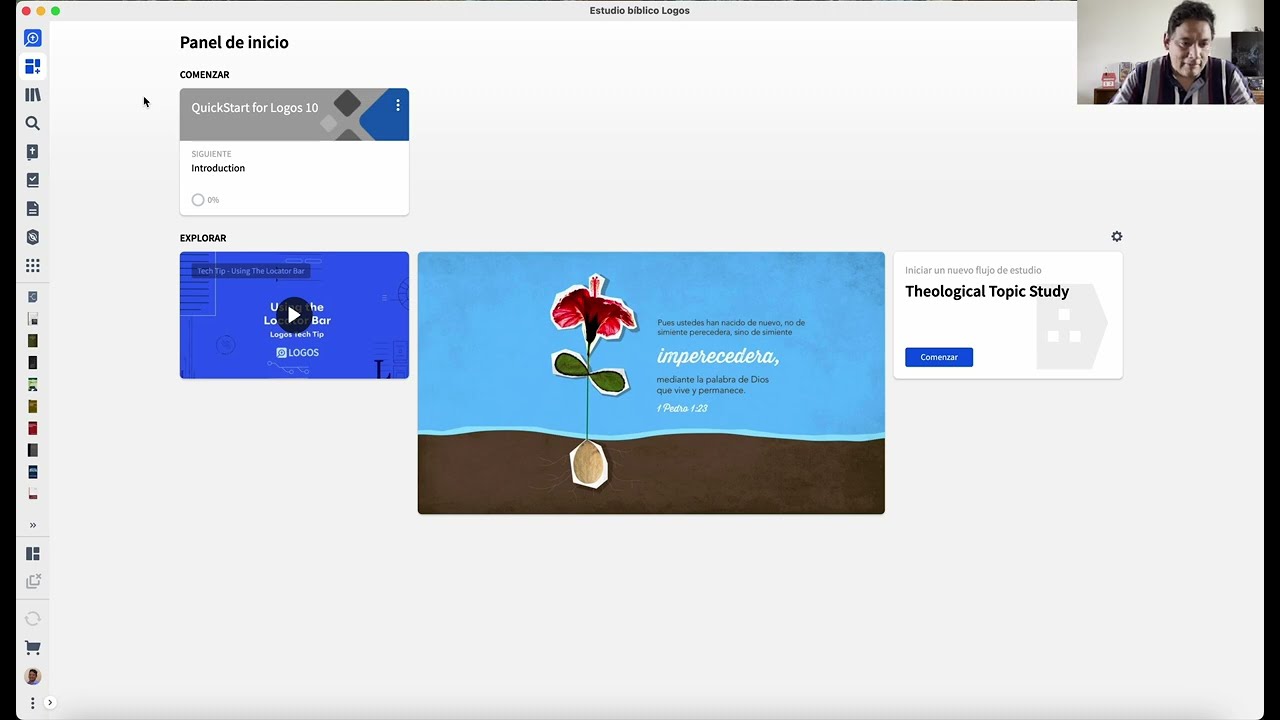Open the hexagon shield icon in sidebar

(x=33, y=237)
